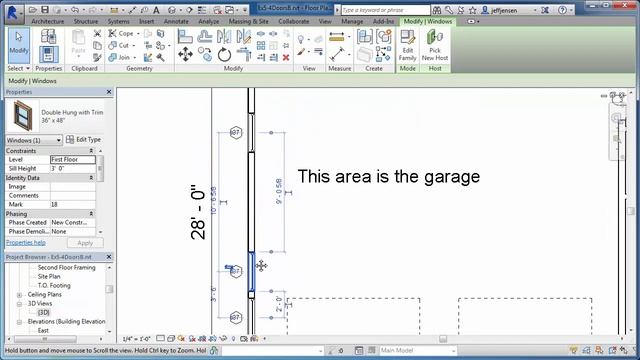The height and width of the screenshot is (360, 640).
Task: Select the Rotate tool icon
Action: point(224,54)
